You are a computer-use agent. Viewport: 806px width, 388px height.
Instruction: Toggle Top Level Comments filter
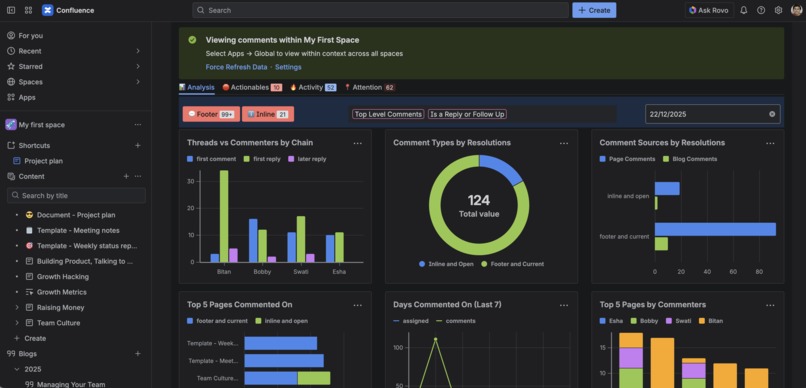(388, 114)
